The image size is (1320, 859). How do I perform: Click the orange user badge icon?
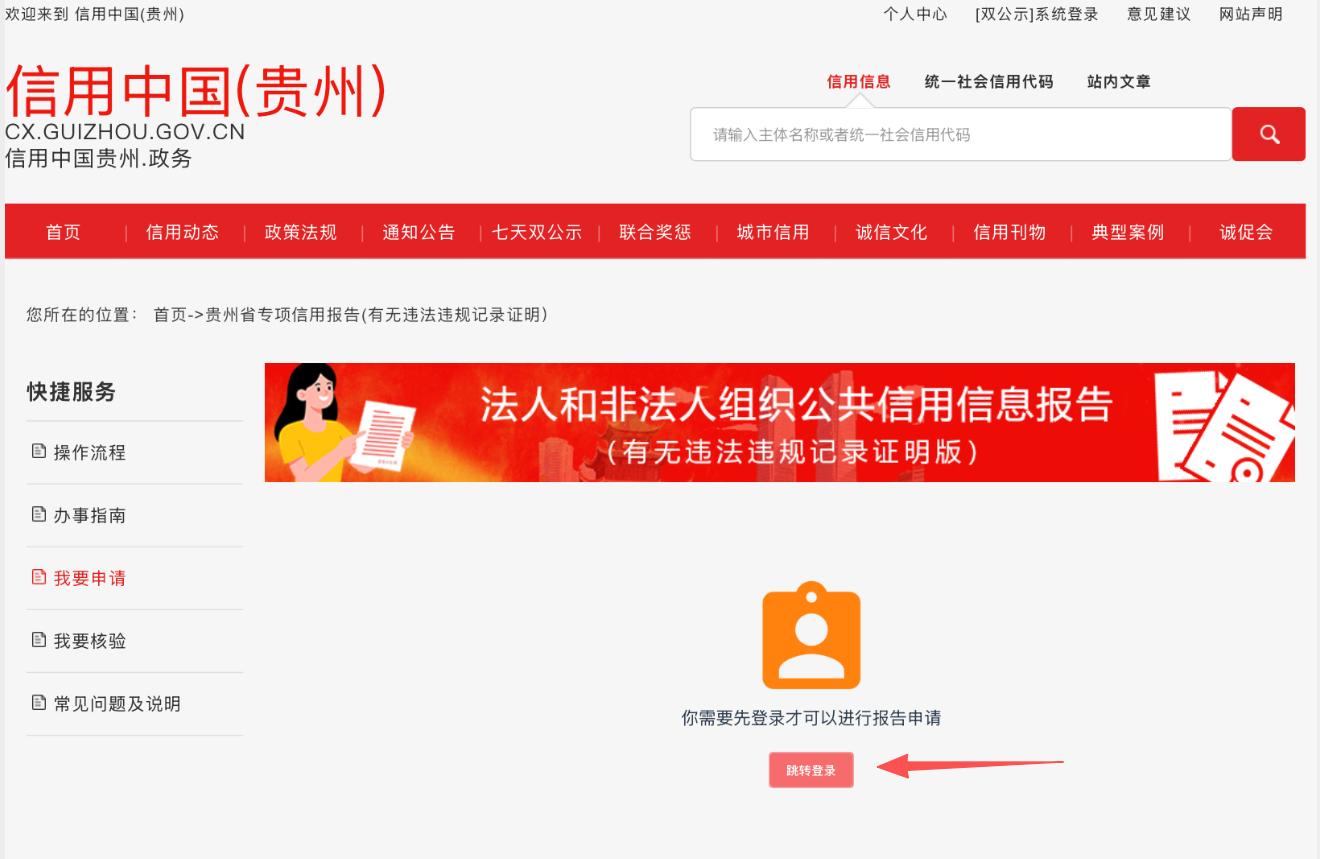click(x=811, y=635)
